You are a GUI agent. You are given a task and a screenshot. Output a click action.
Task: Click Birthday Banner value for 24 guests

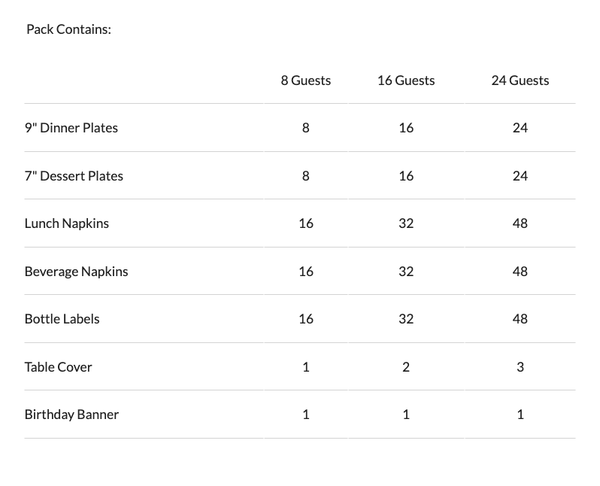point(520,414)
